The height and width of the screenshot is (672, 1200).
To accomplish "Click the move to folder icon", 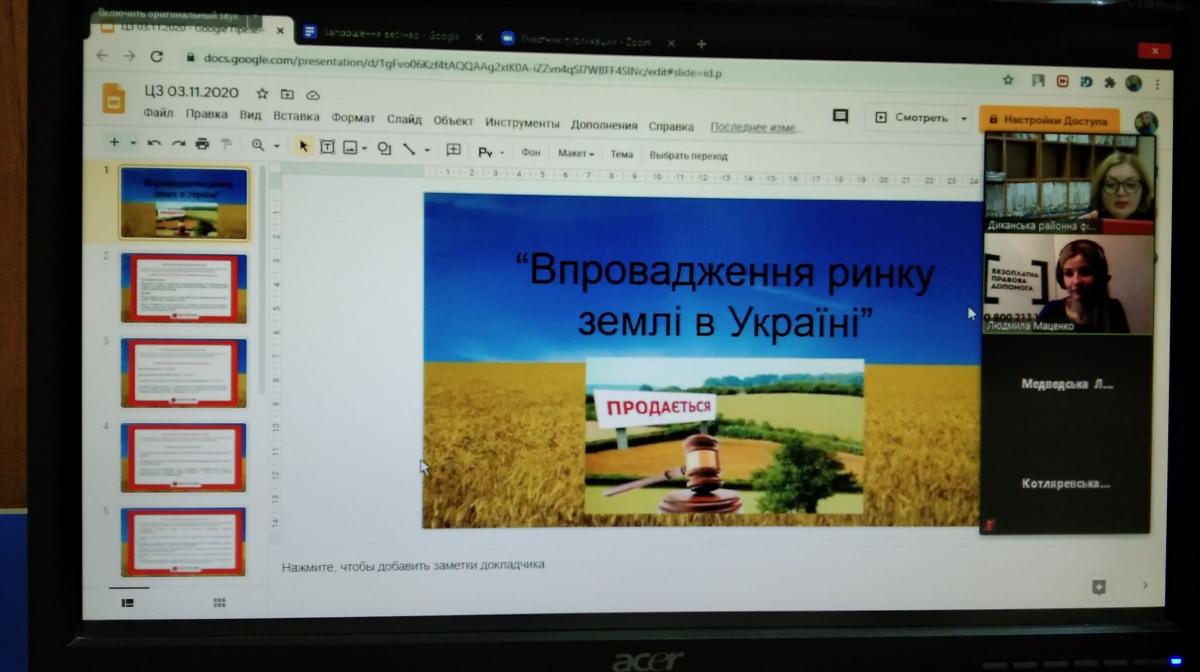I will (x=287, y=94).
